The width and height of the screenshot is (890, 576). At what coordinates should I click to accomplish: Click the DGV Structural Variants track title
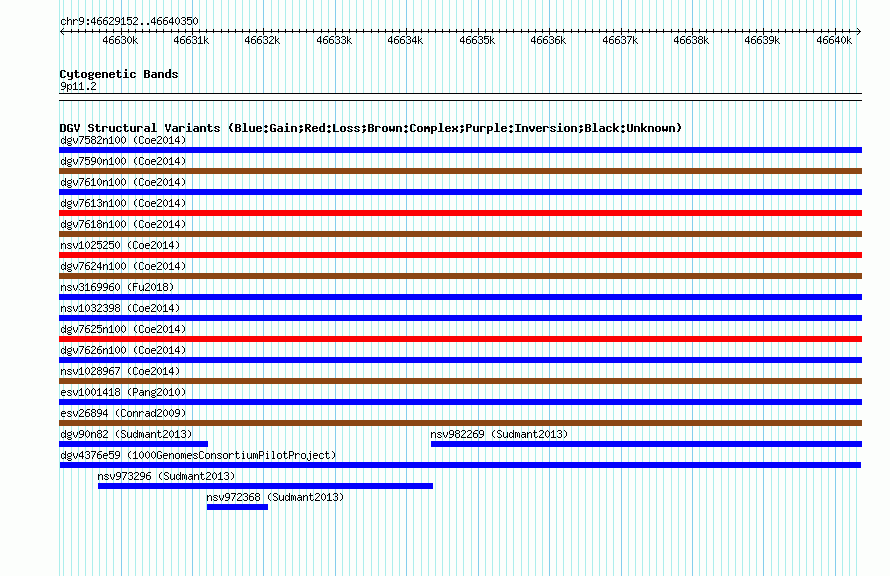(371, 128)
